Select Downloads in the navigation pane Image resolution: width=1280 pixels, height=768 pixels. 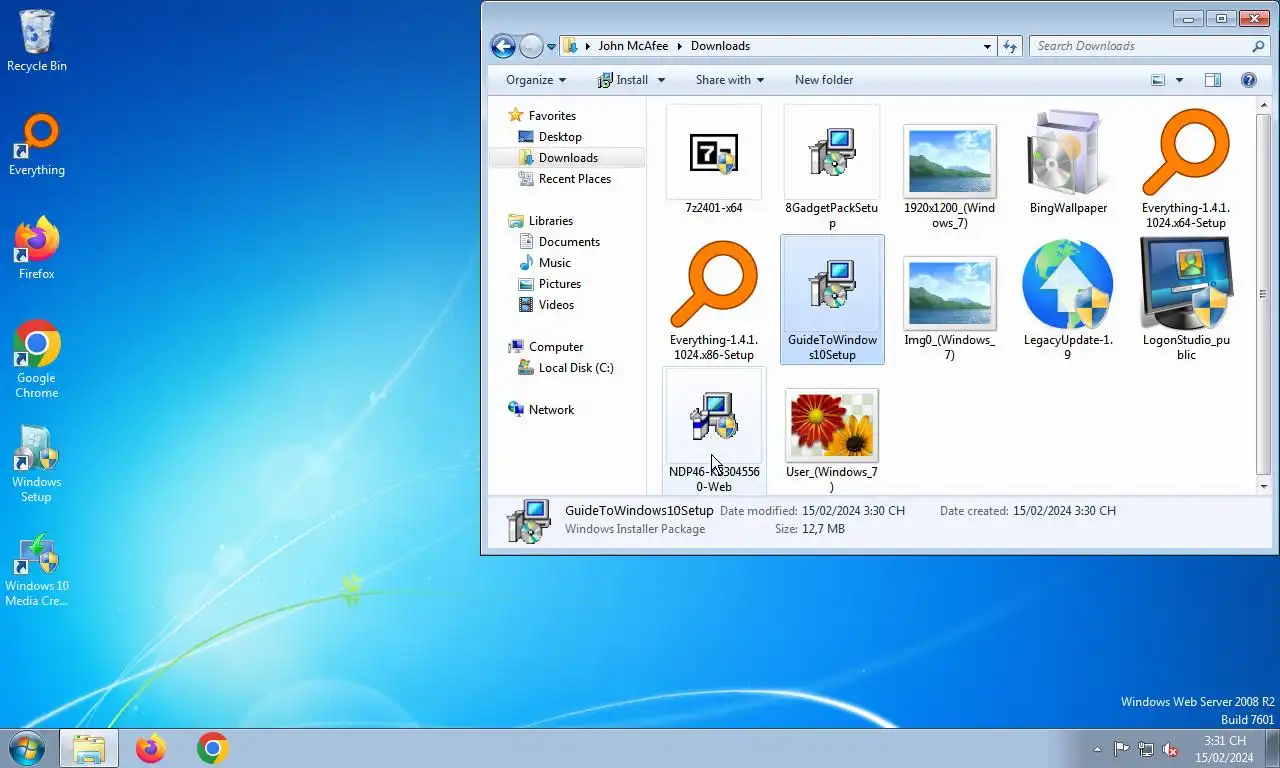click(x=567, y=158)
